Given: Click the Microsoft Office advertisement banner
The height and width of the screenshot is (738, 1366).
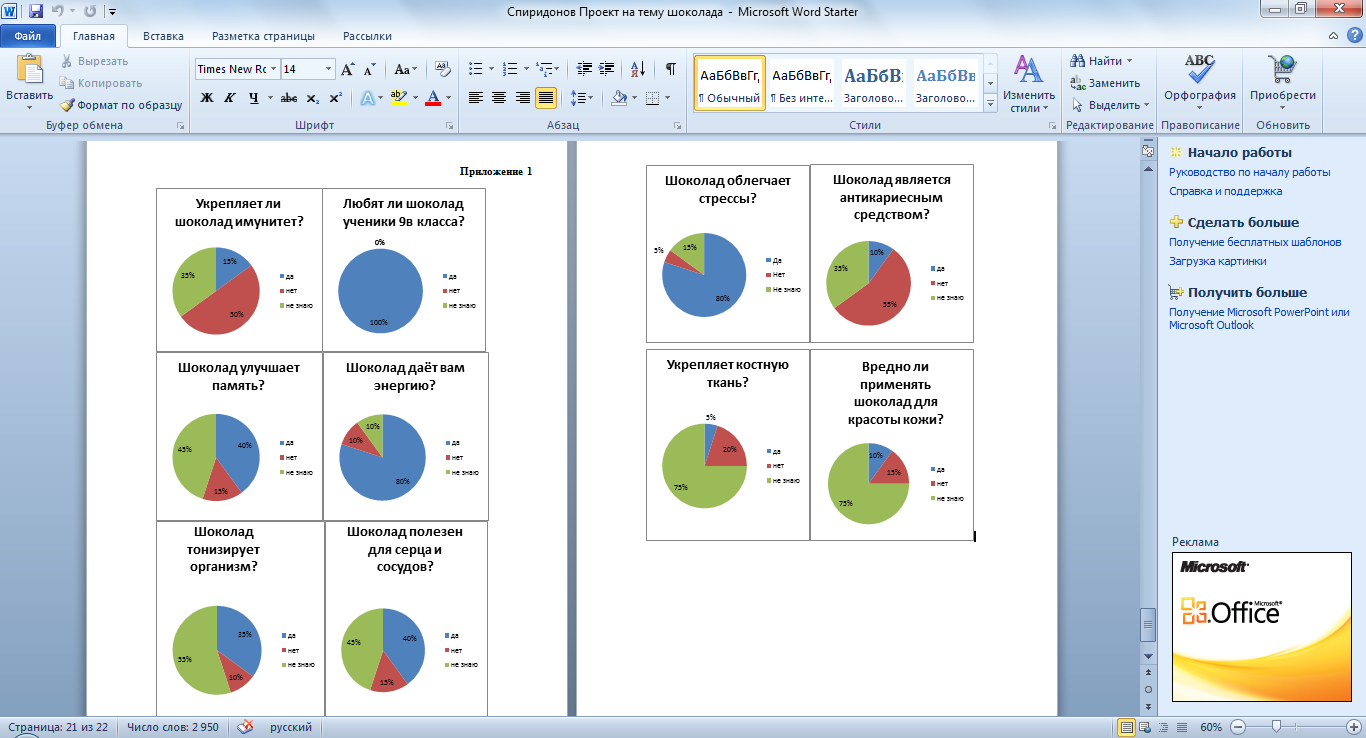Looking at the screenshot, I should pyautogui.click(x=1261, y=626).
